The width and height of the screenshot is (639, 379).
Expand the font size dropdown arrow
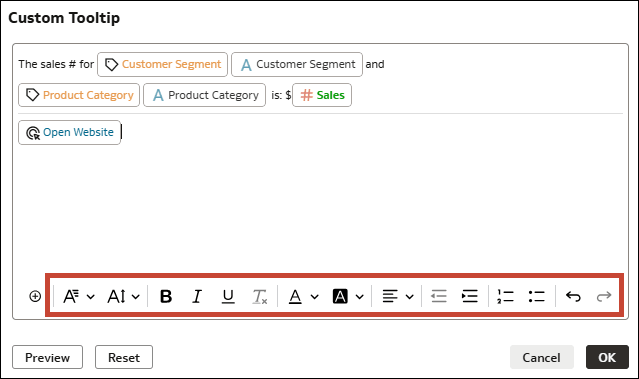tap(136, 297)
